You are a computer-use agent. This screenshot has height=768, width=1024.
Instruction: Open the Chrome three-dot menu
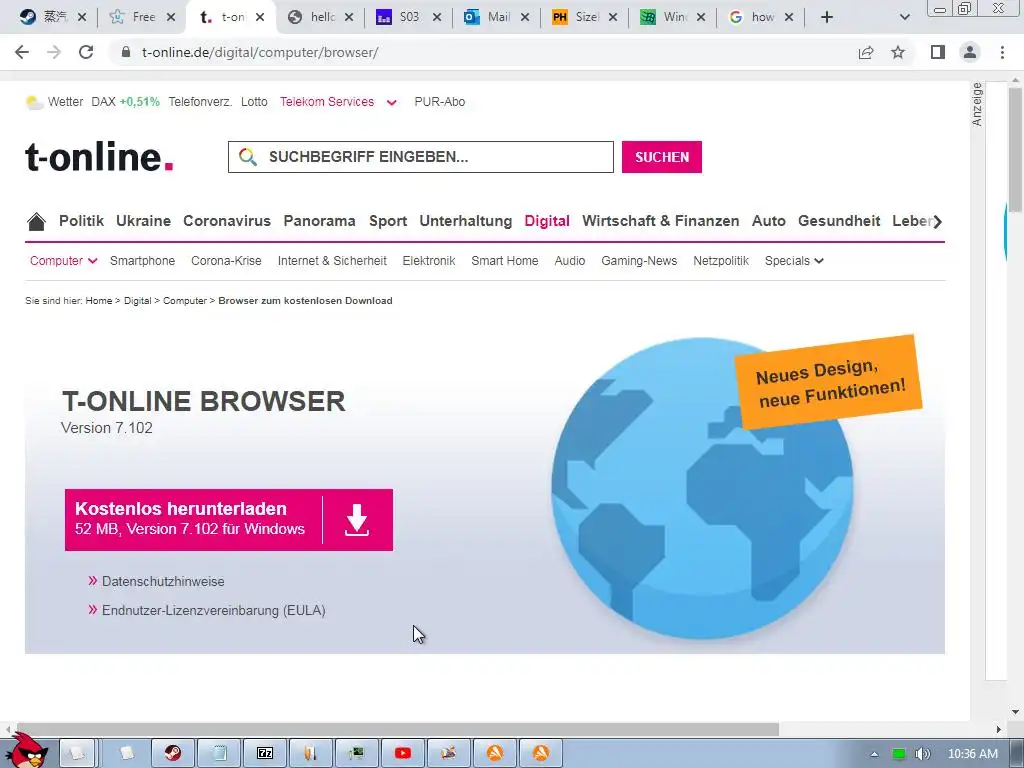point(1002,52)
